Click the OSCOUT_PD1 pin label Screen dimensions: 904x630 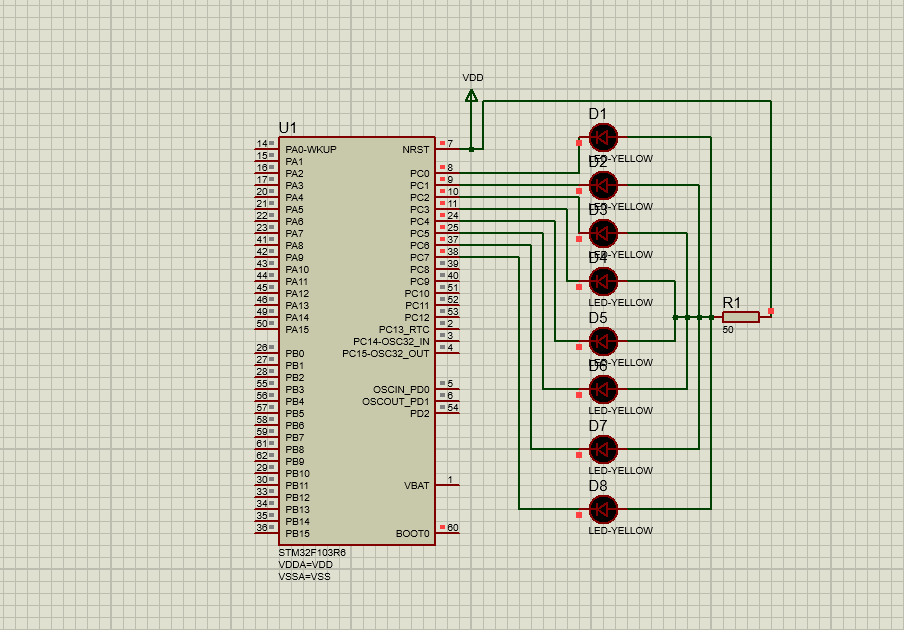click(396, 402)
